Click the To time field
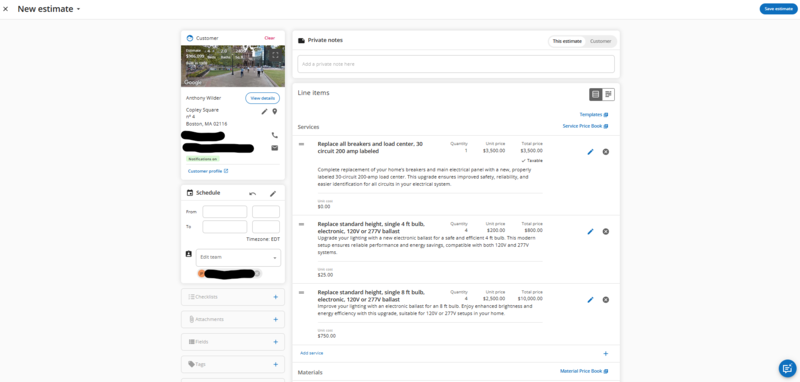 [x=266, y=226]
